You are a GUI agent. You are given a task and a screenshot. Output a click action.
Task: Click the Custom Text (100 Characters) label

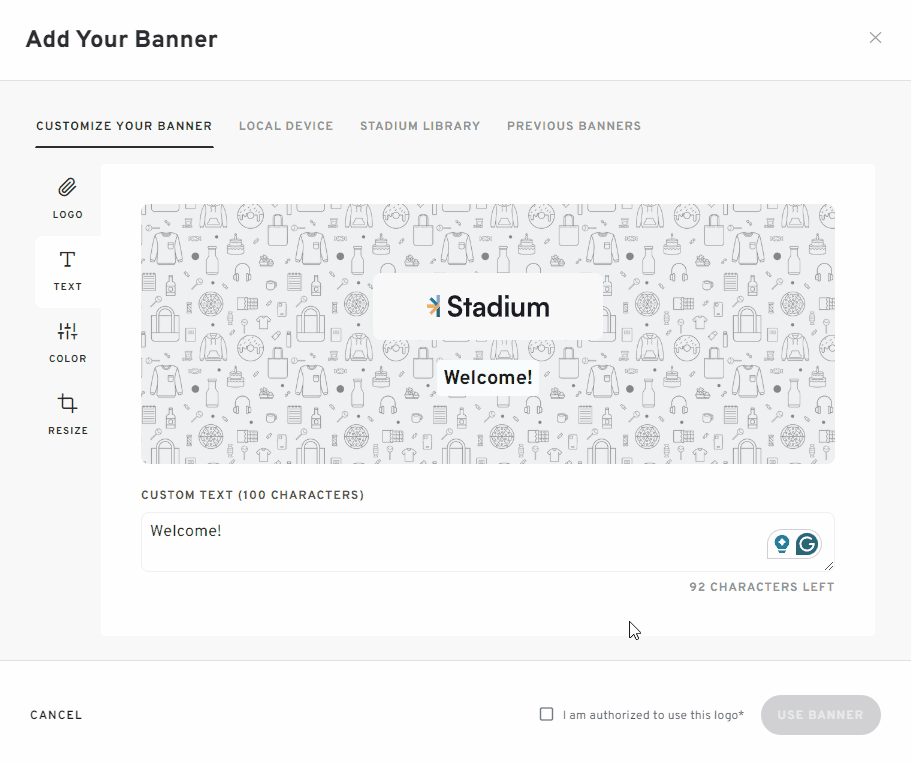253,495
